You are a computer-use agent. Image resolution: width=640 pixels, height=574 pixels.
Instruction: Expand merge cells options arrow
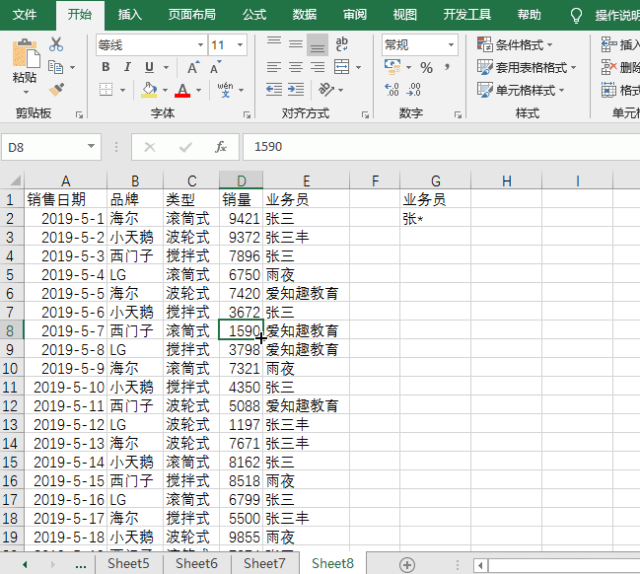(358, 67)
